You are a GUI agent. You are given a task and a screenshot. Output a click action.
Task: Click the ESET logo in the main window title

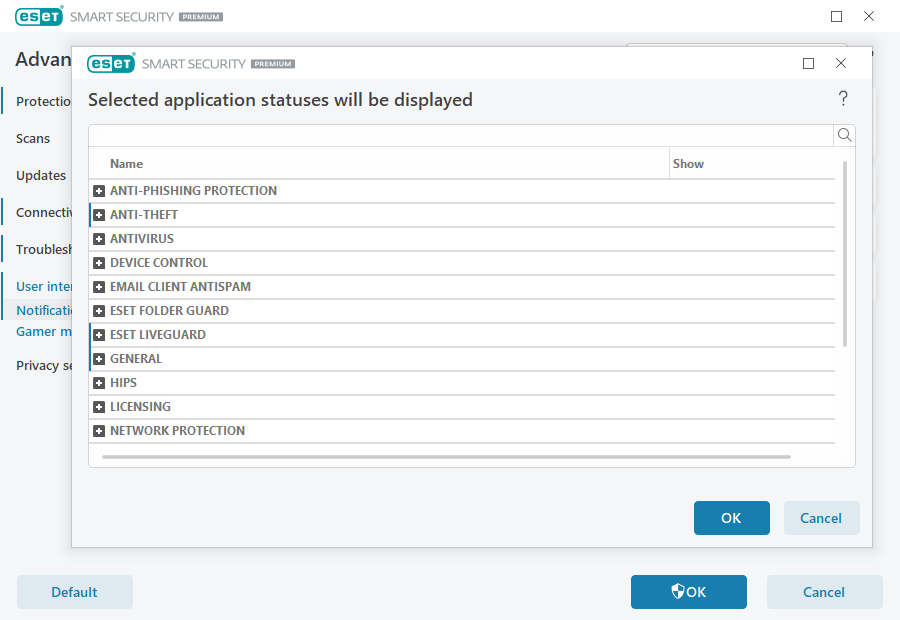tap(39, 17)
